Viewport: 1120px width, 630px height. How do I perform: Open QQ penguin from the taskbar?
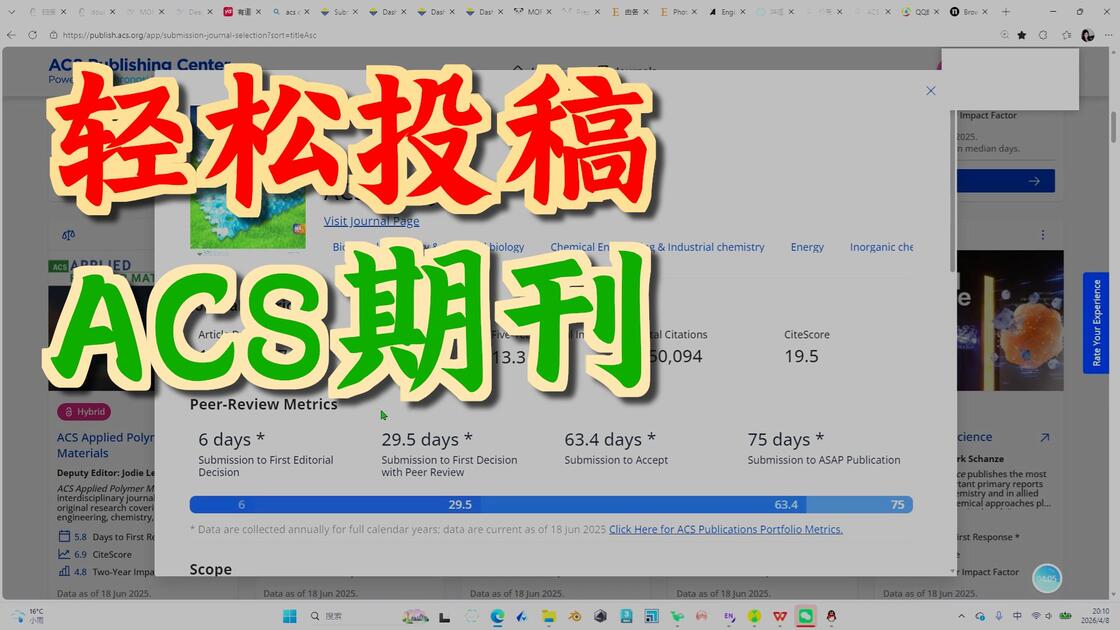point(831,616)
